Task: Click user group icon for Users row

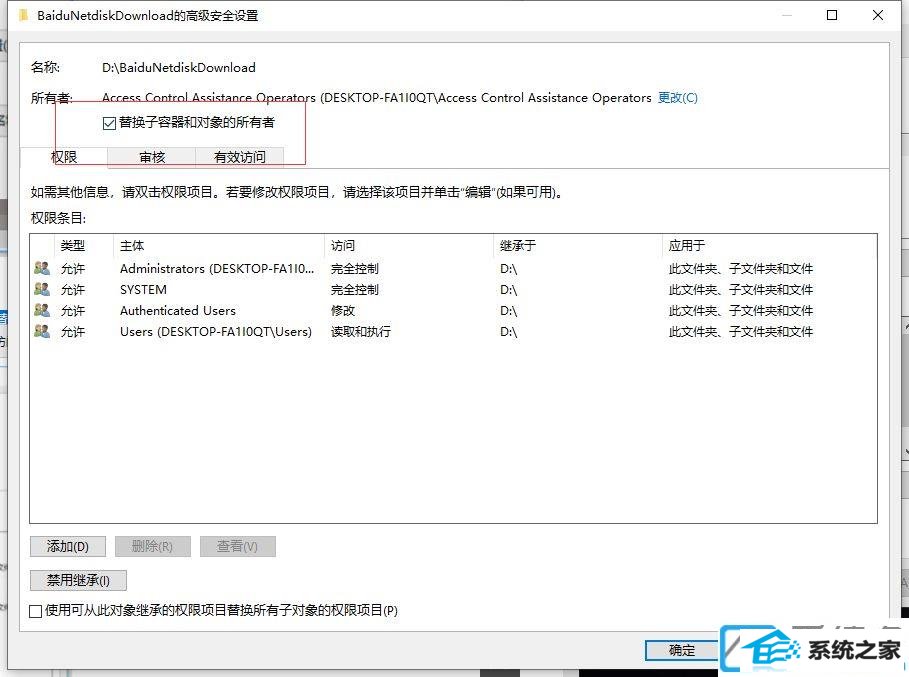Action: click(x=42, y=331)
